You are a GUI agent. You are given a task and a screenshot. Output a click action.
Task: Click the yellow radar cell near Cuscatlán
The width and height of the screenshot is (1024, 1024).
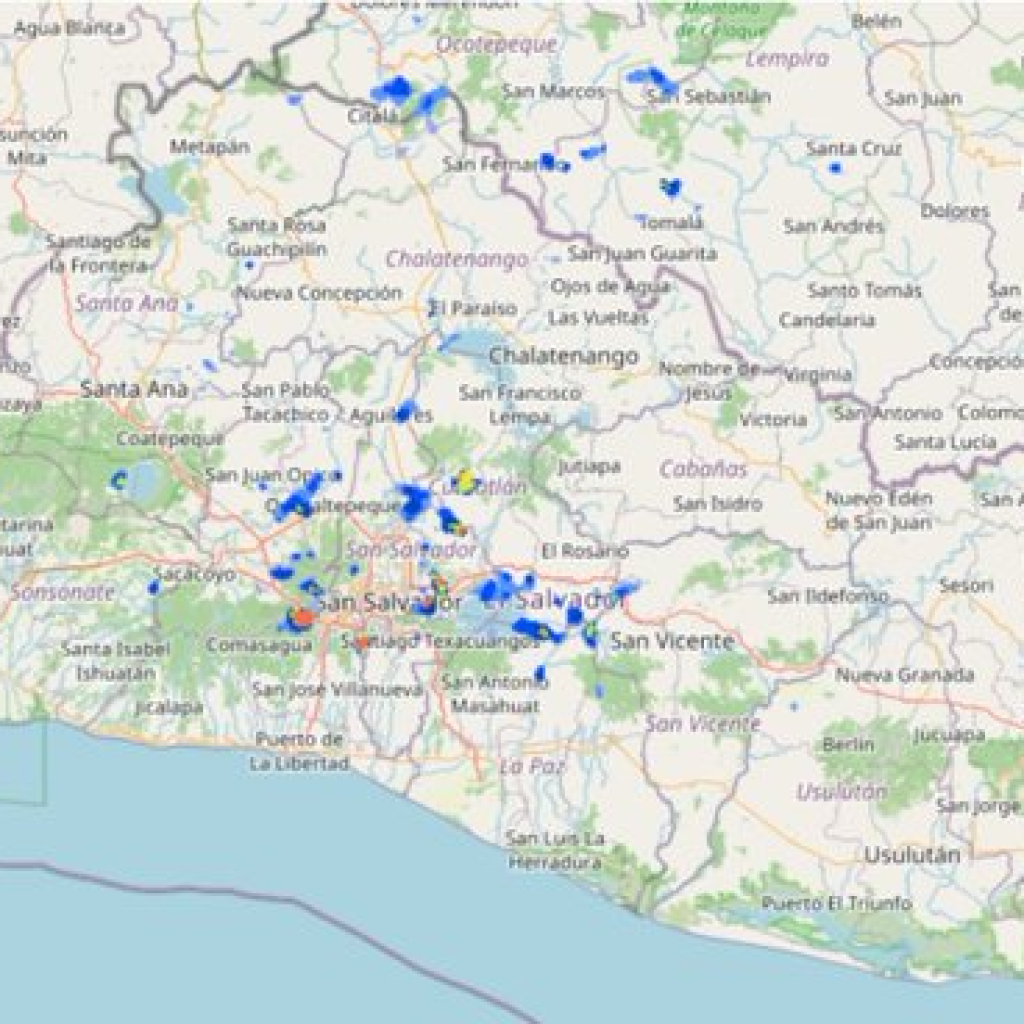tap(466, 481)
